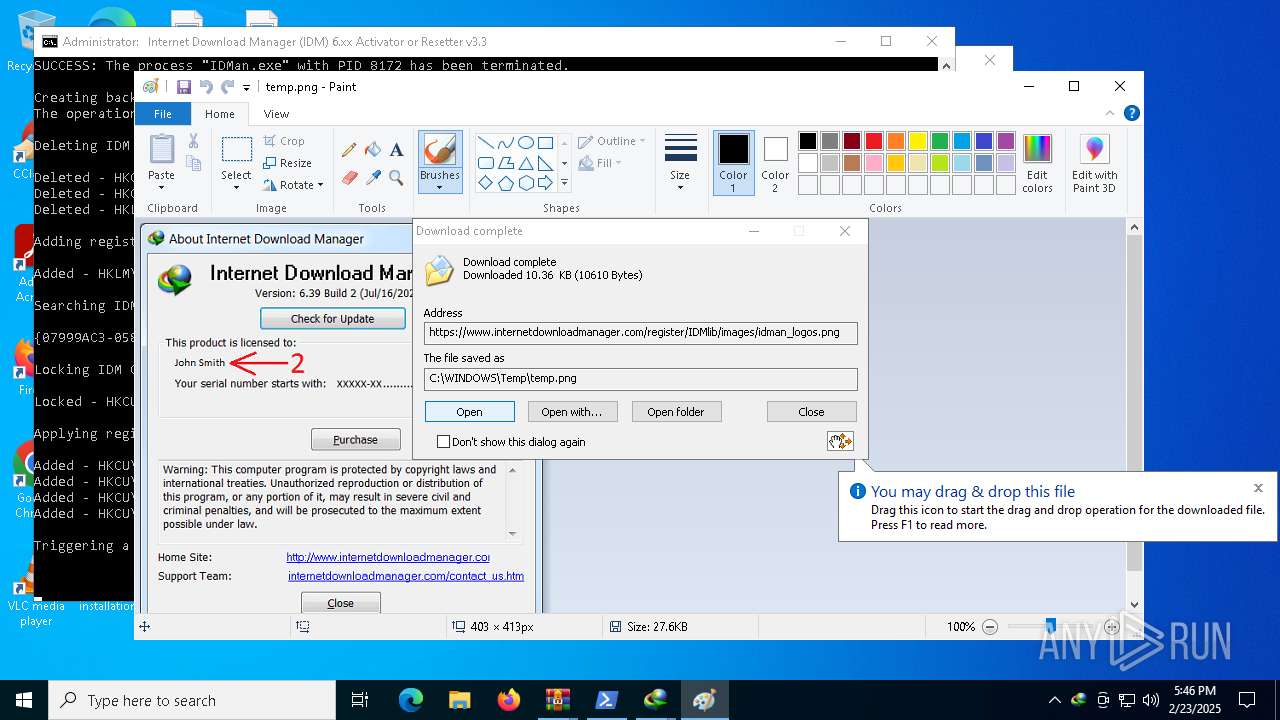Choose the pink color swatch
This screenshot has width=1280, height=720.
tap(874, 163)
